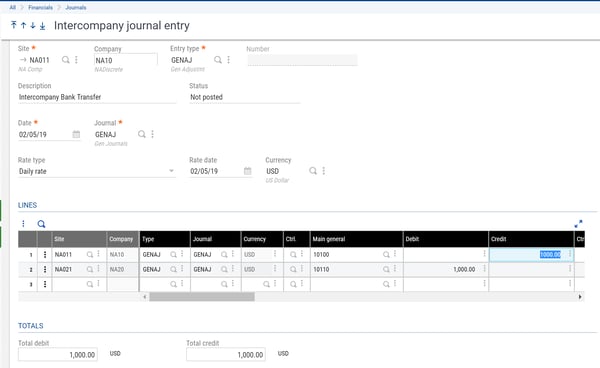Click the Total credit field
Image resolution: width=600 pixels, height=368 pixels.
pyautogui.click(x=226, y=355)
